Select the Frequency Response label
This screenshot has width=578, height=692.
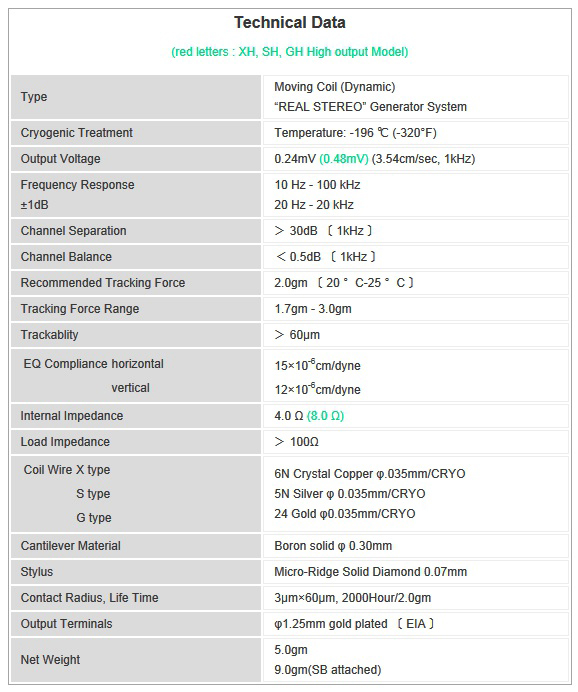pos(77,185)
